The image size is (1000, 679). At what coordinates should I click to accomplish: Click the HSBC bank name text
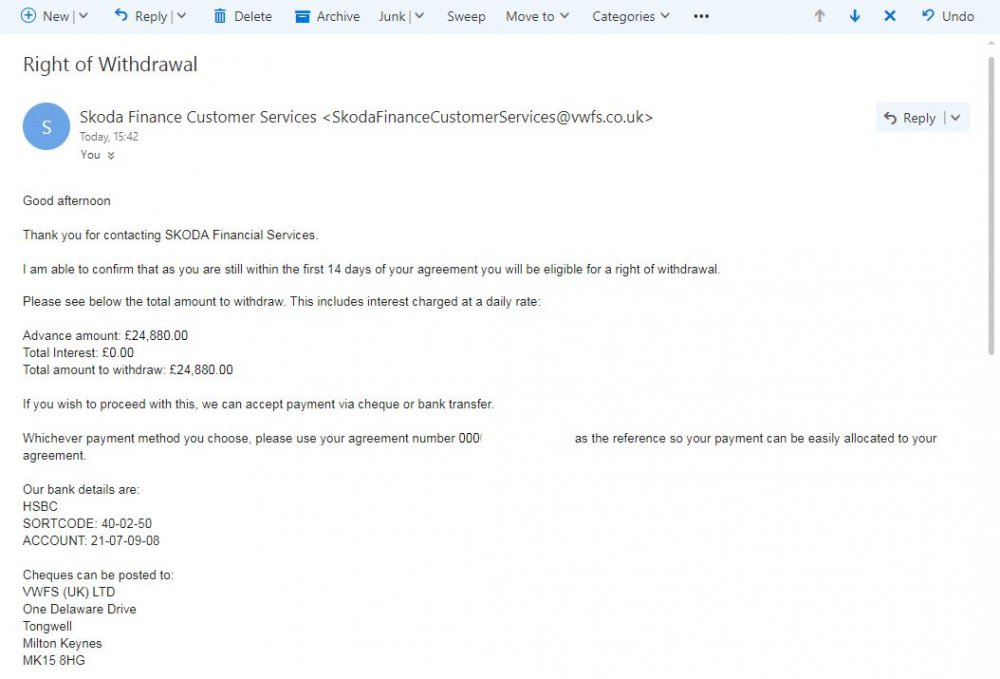pyautogui.click(x=40, y=506)
